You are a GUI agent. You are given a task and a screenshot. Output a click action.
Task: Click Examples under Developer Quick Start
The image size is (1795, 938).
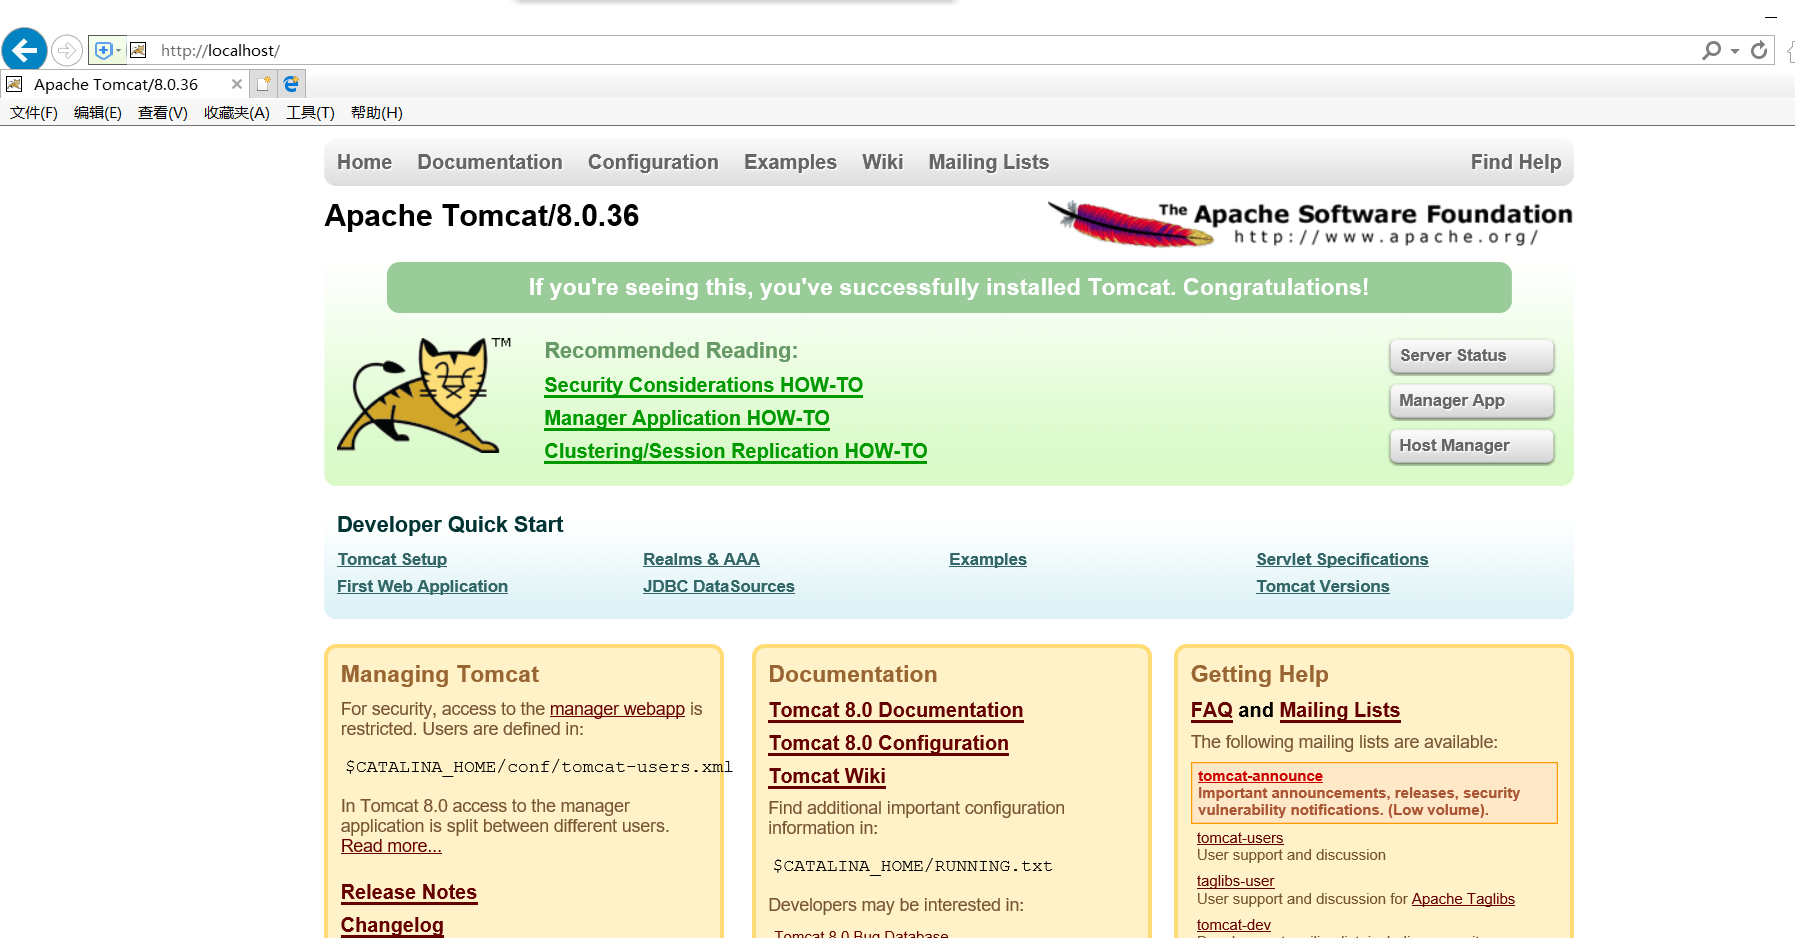(988, 559)
